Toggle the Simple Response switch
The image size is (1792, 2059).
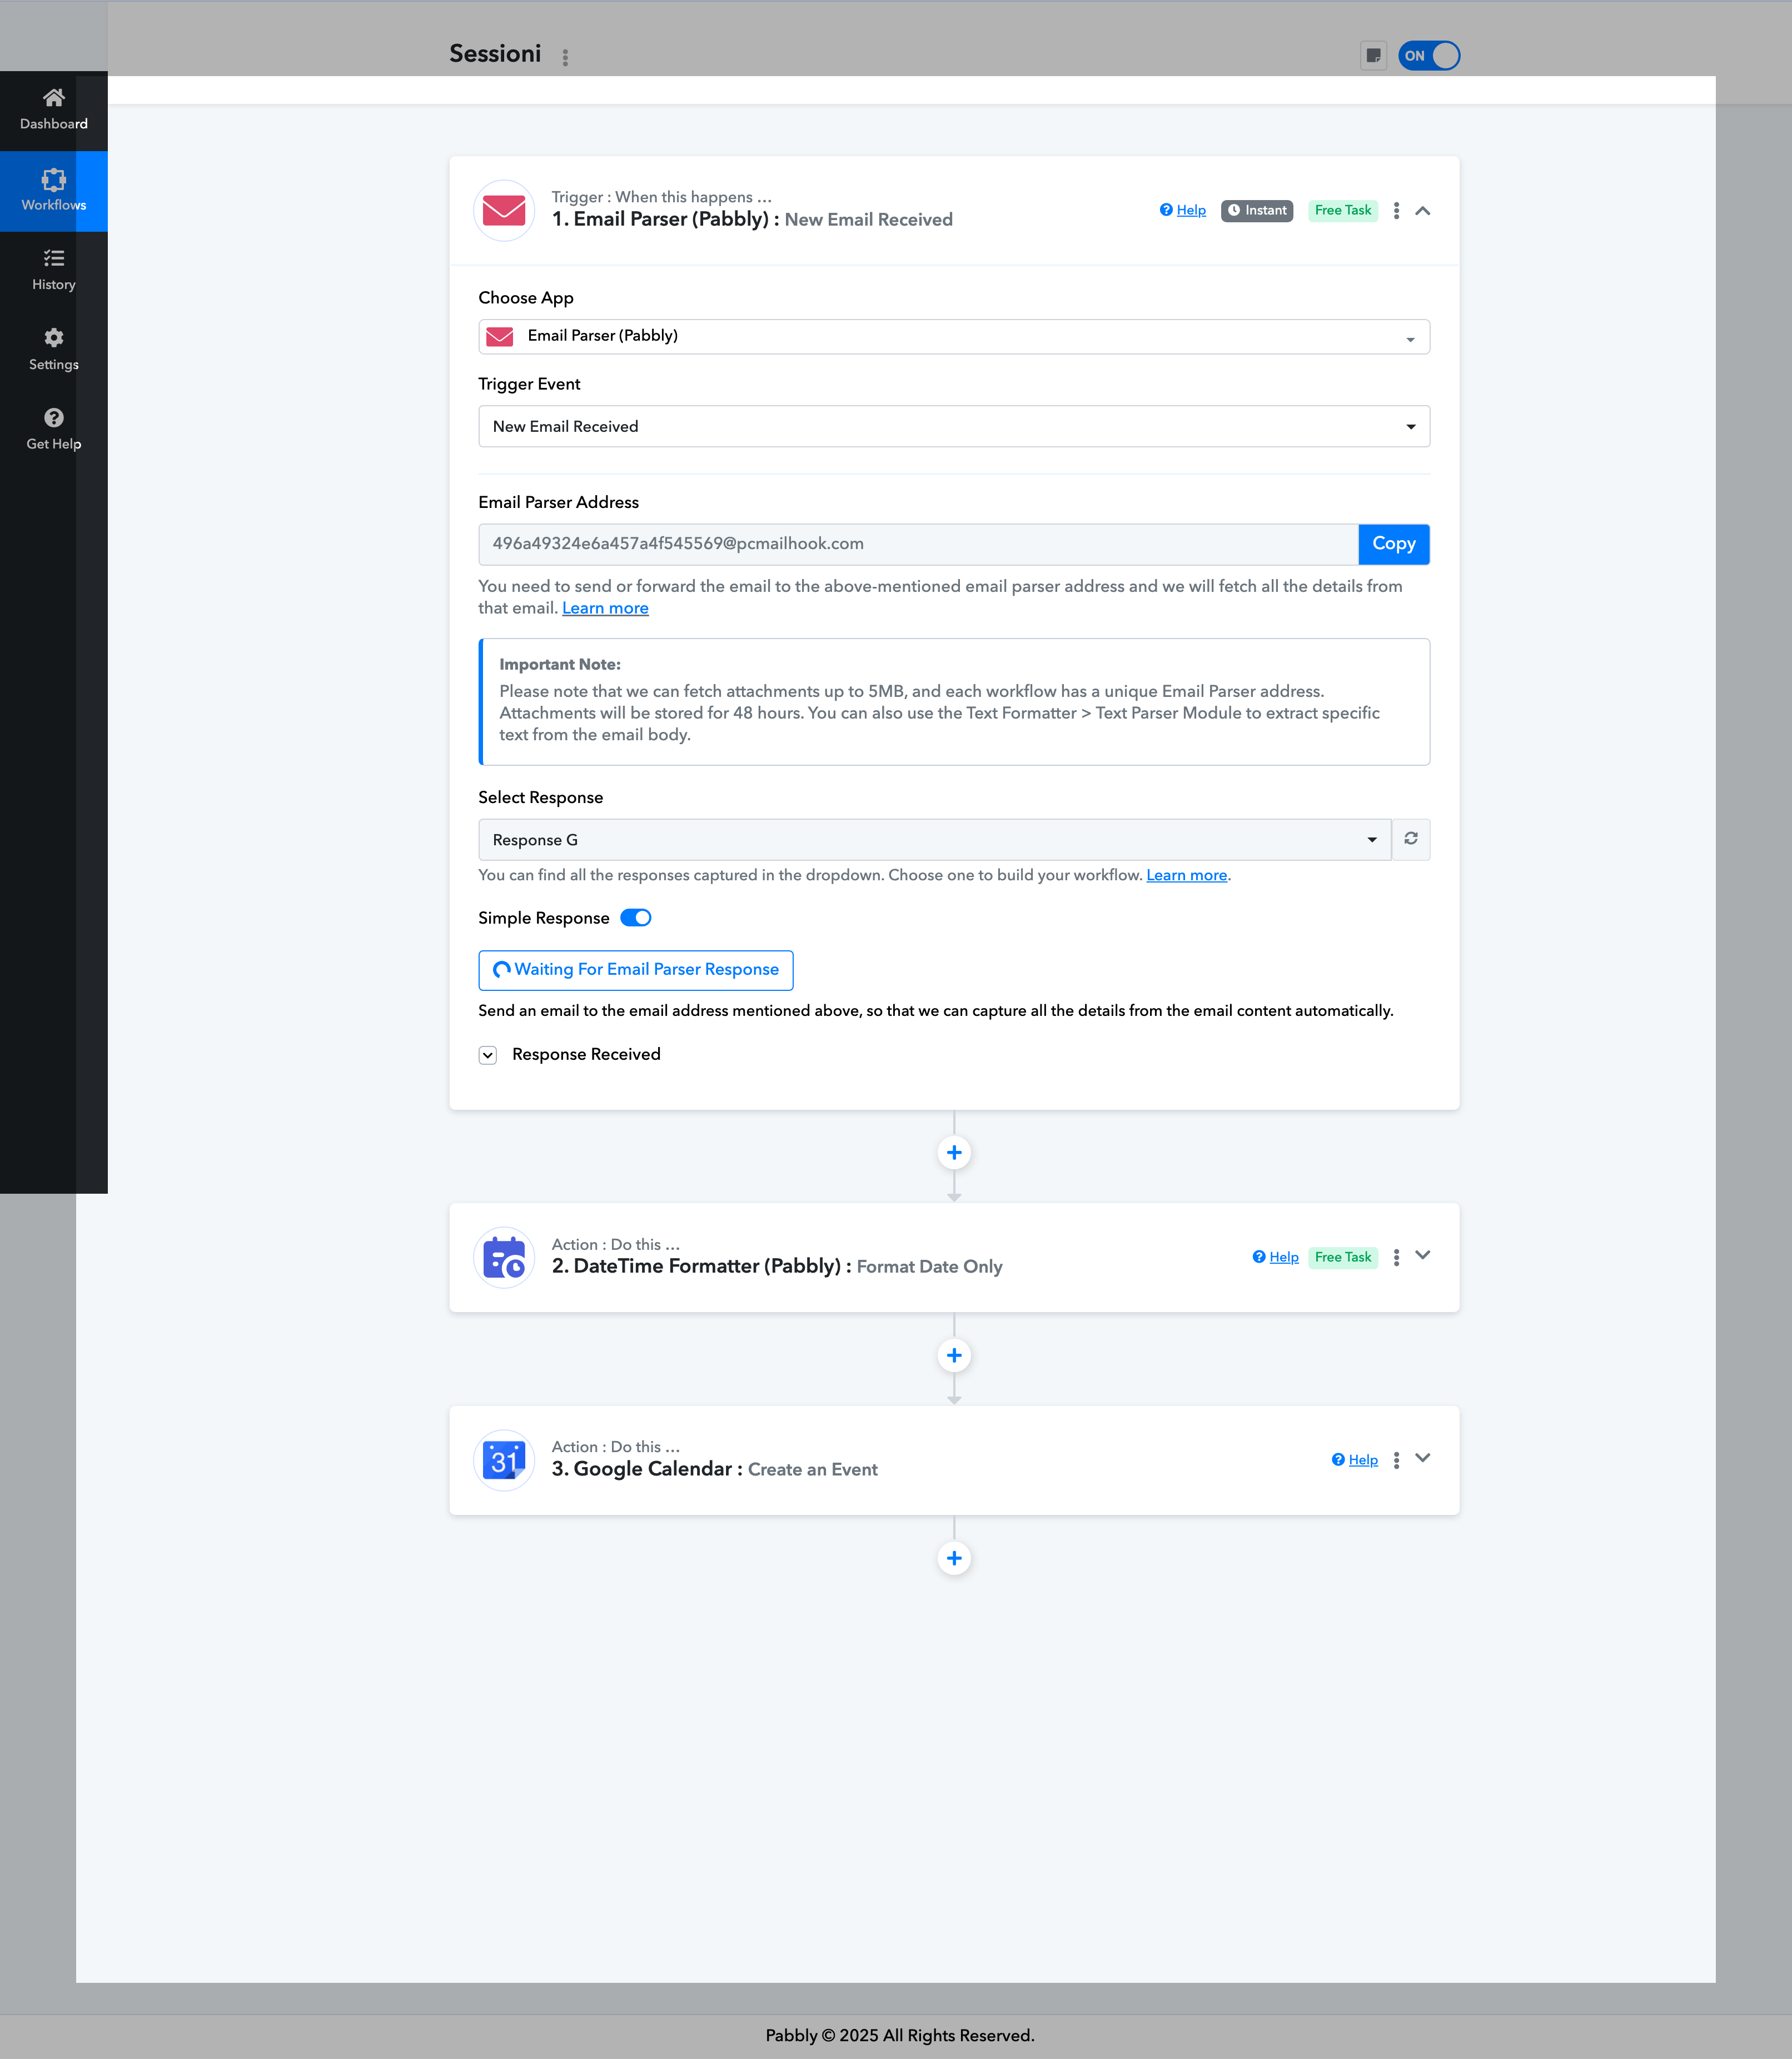636,918
